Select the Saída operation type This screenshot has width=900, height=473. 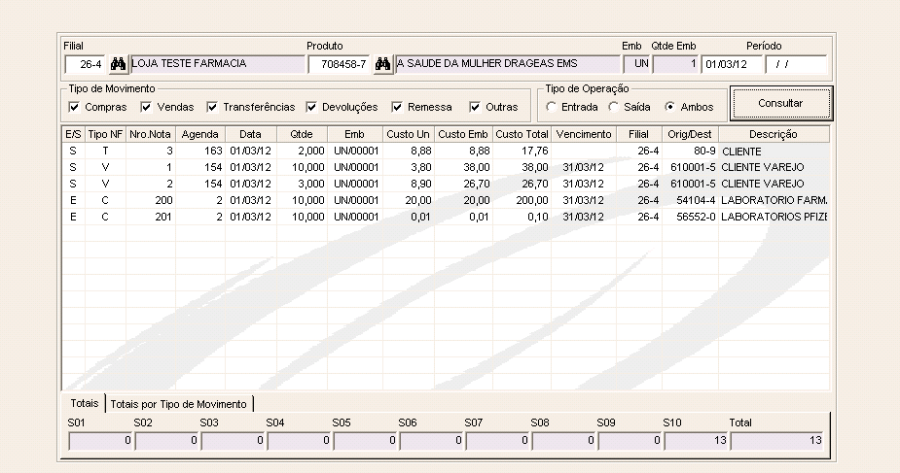click(615, 107)
